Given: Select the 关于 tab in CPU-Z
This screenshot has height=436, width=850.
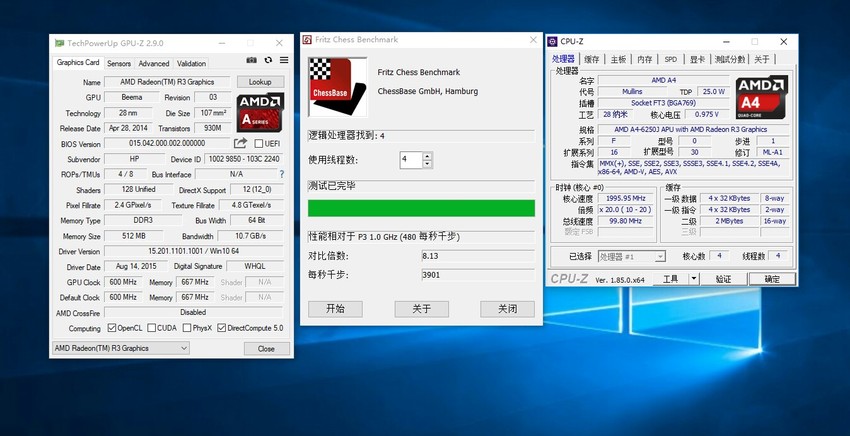Looking at the screenshot, I should pos(761,59).
